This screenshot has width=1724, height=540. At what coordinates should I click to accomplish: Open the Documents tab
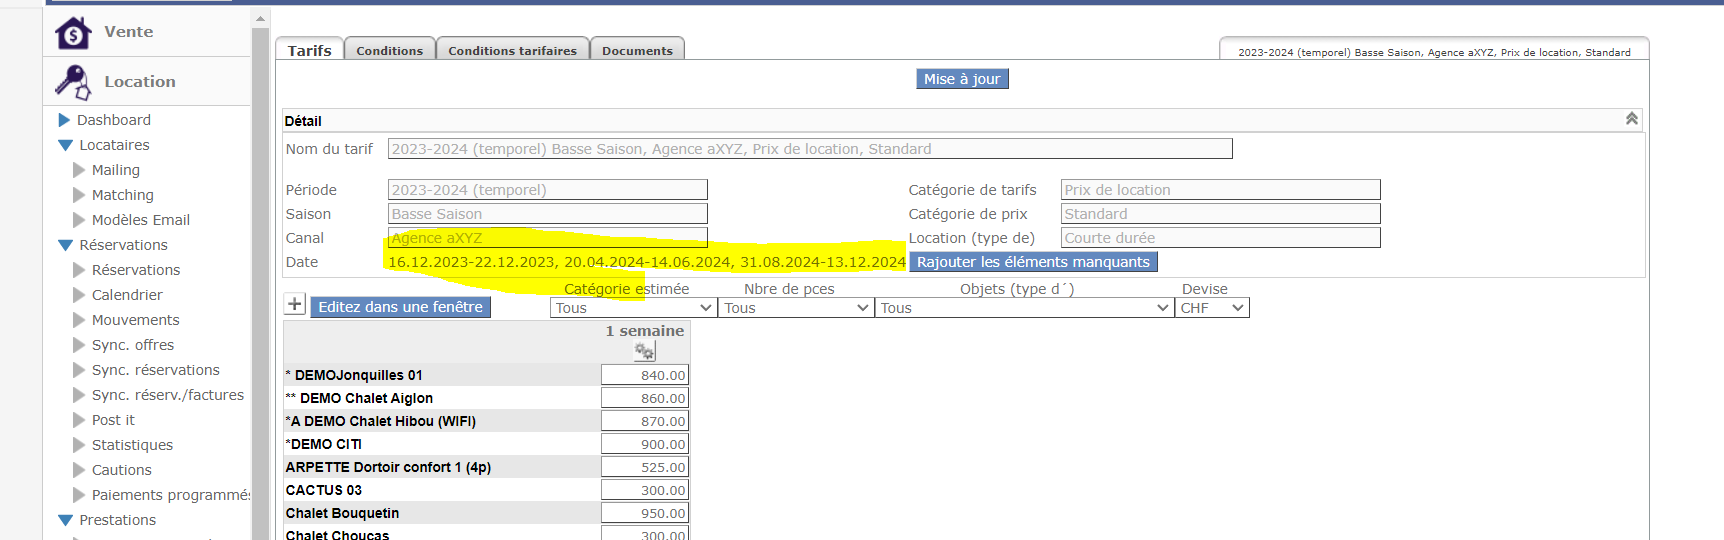[637, 51]
